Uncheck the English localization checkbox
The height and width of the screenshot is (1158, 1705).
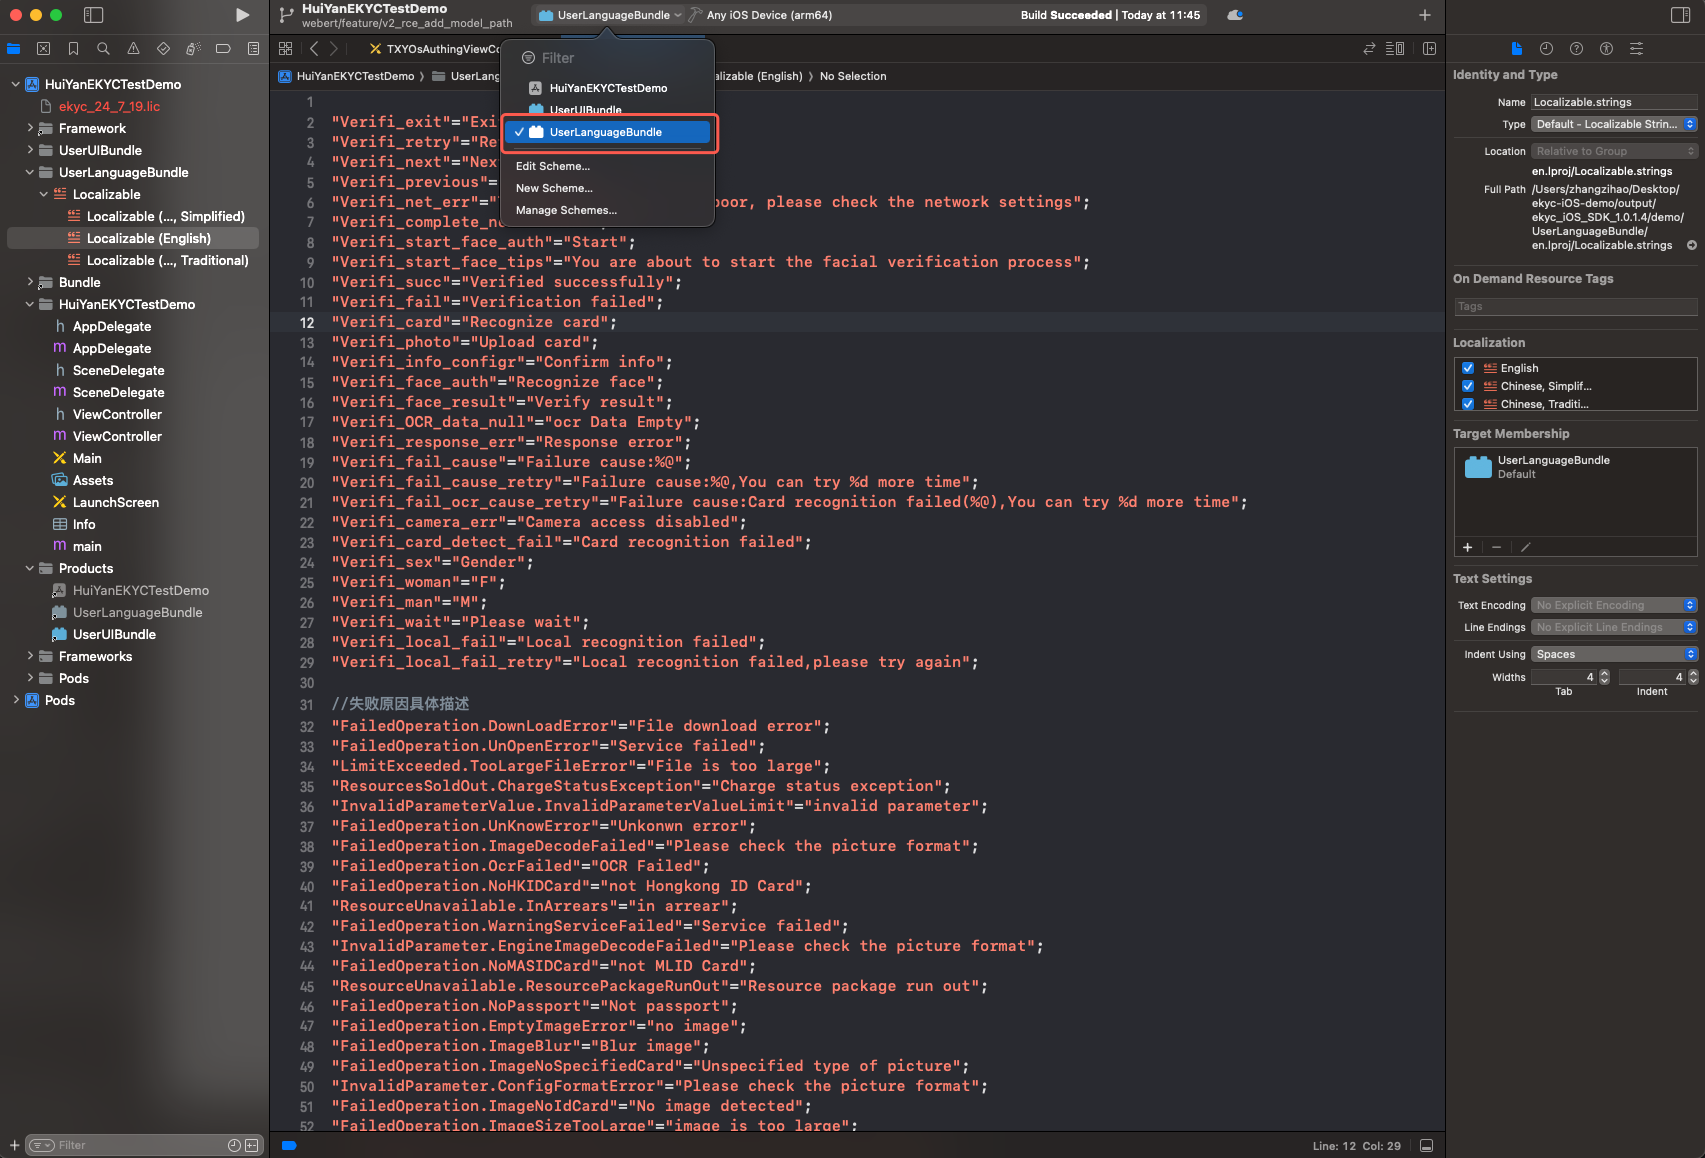pyautogui.click(x=1467, y=368)
